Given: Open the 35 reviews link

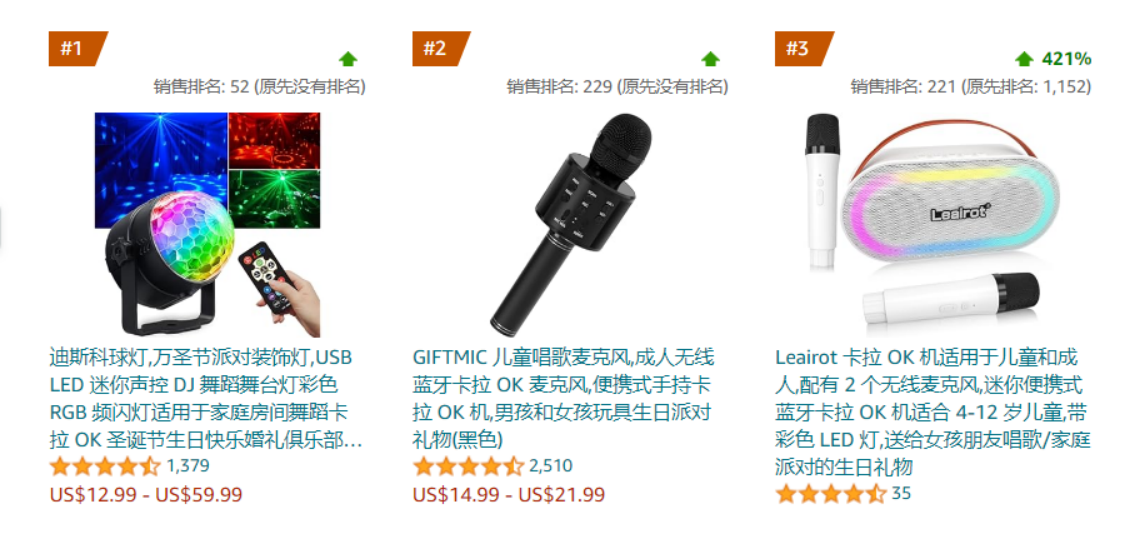Looking at the screenshot, I should (x=902, y=494).
